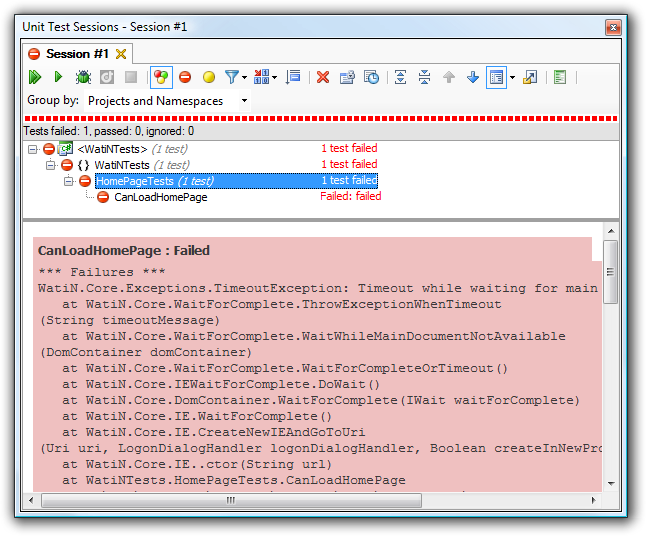
Task: Click horizontal scrollbar right arrow
Action: pyautogui.click(x=594, y=500)
